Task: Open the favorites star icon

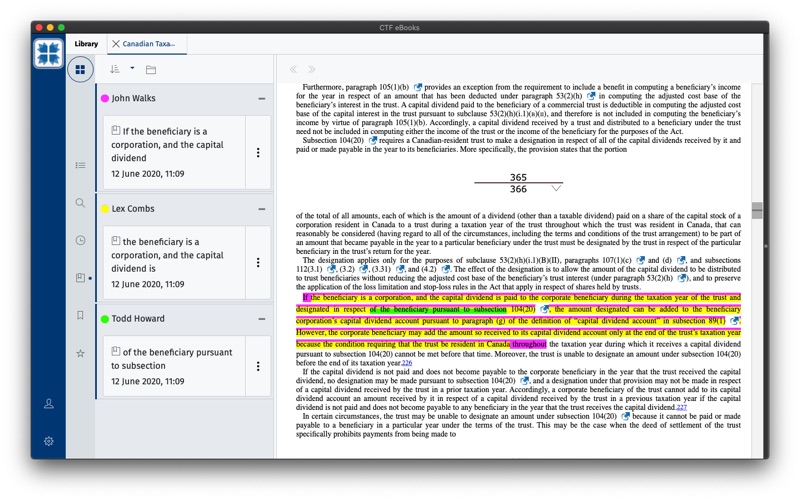Action: (80, 353)
